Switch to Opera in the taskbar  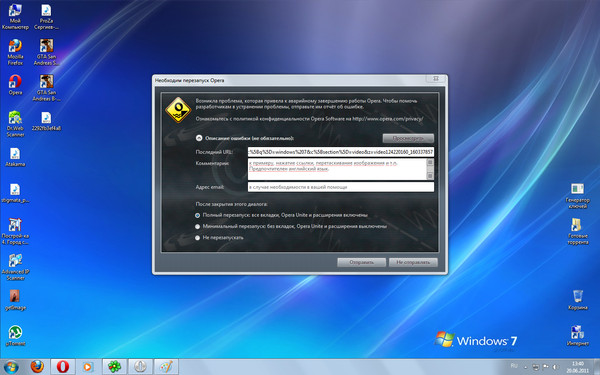click(x=63, y=367)
